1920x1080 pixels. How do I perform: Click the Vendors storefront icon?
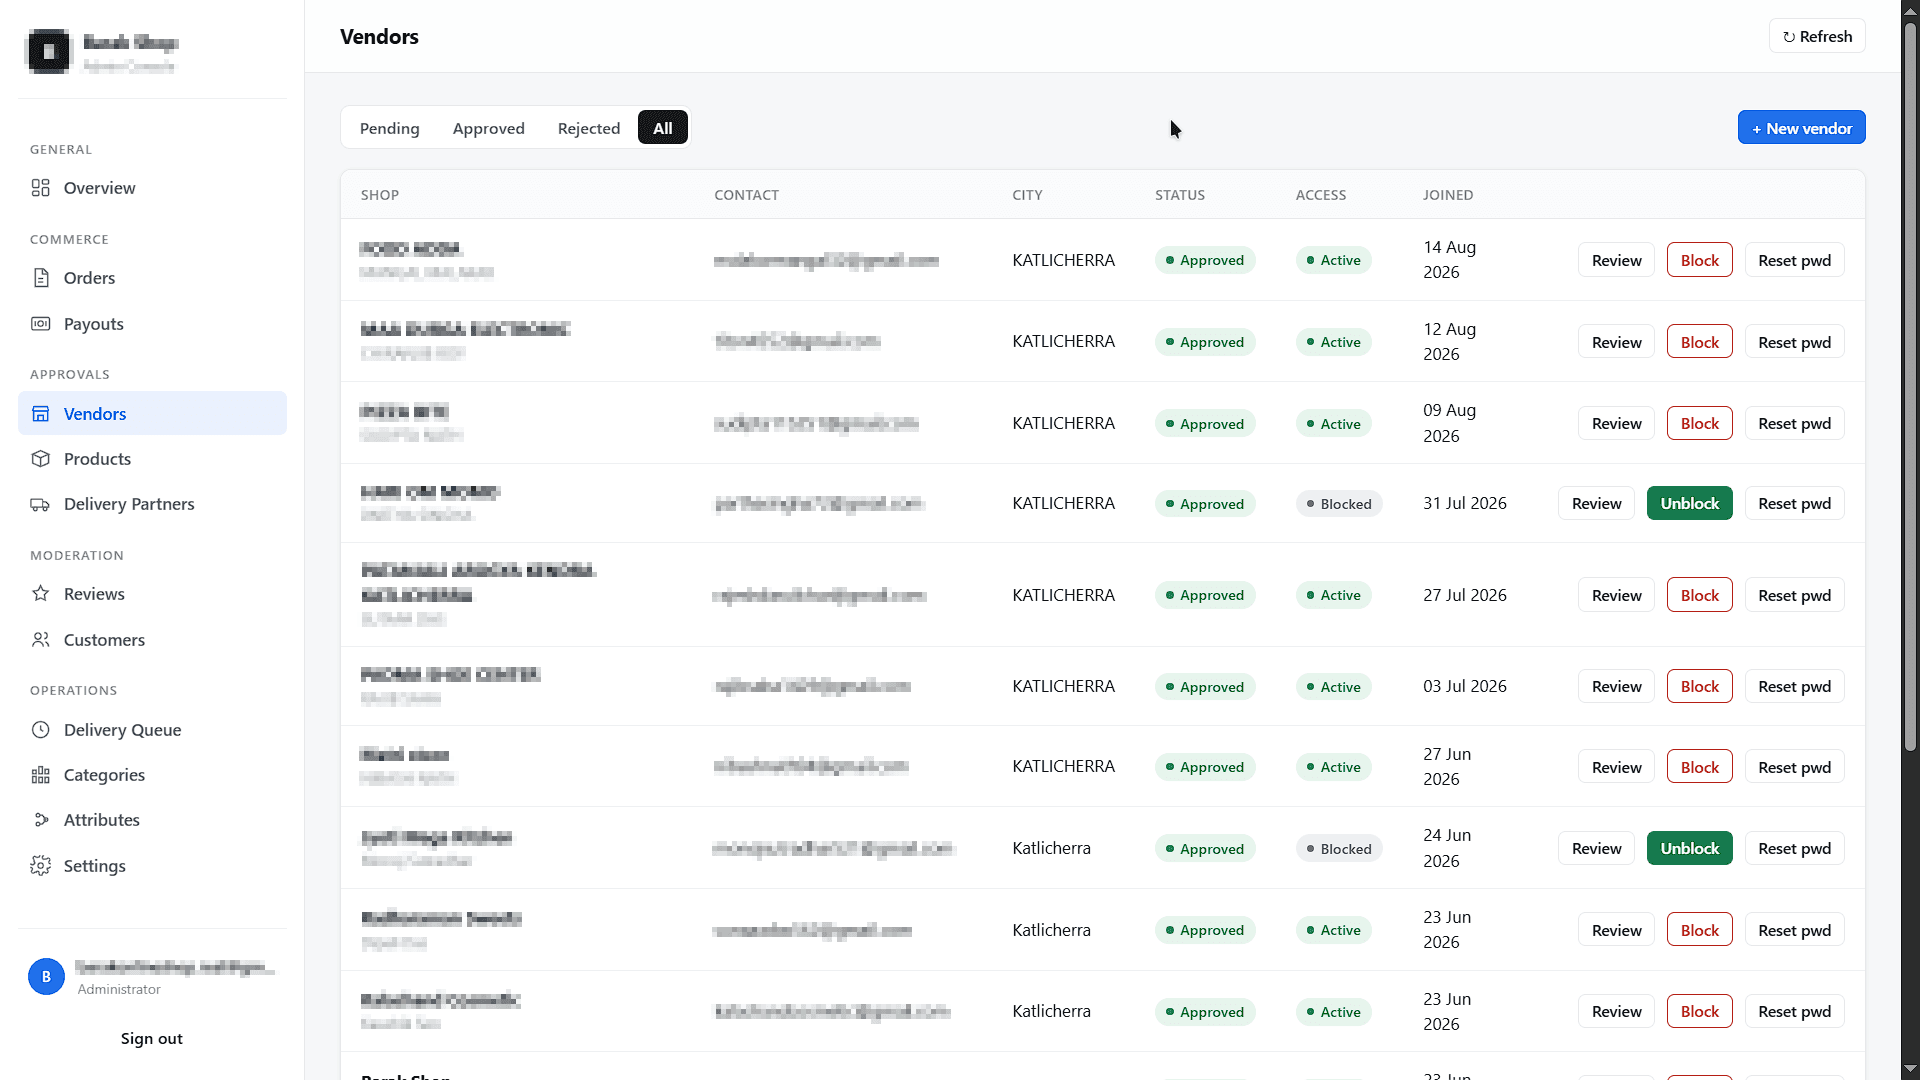coord(41,414)
